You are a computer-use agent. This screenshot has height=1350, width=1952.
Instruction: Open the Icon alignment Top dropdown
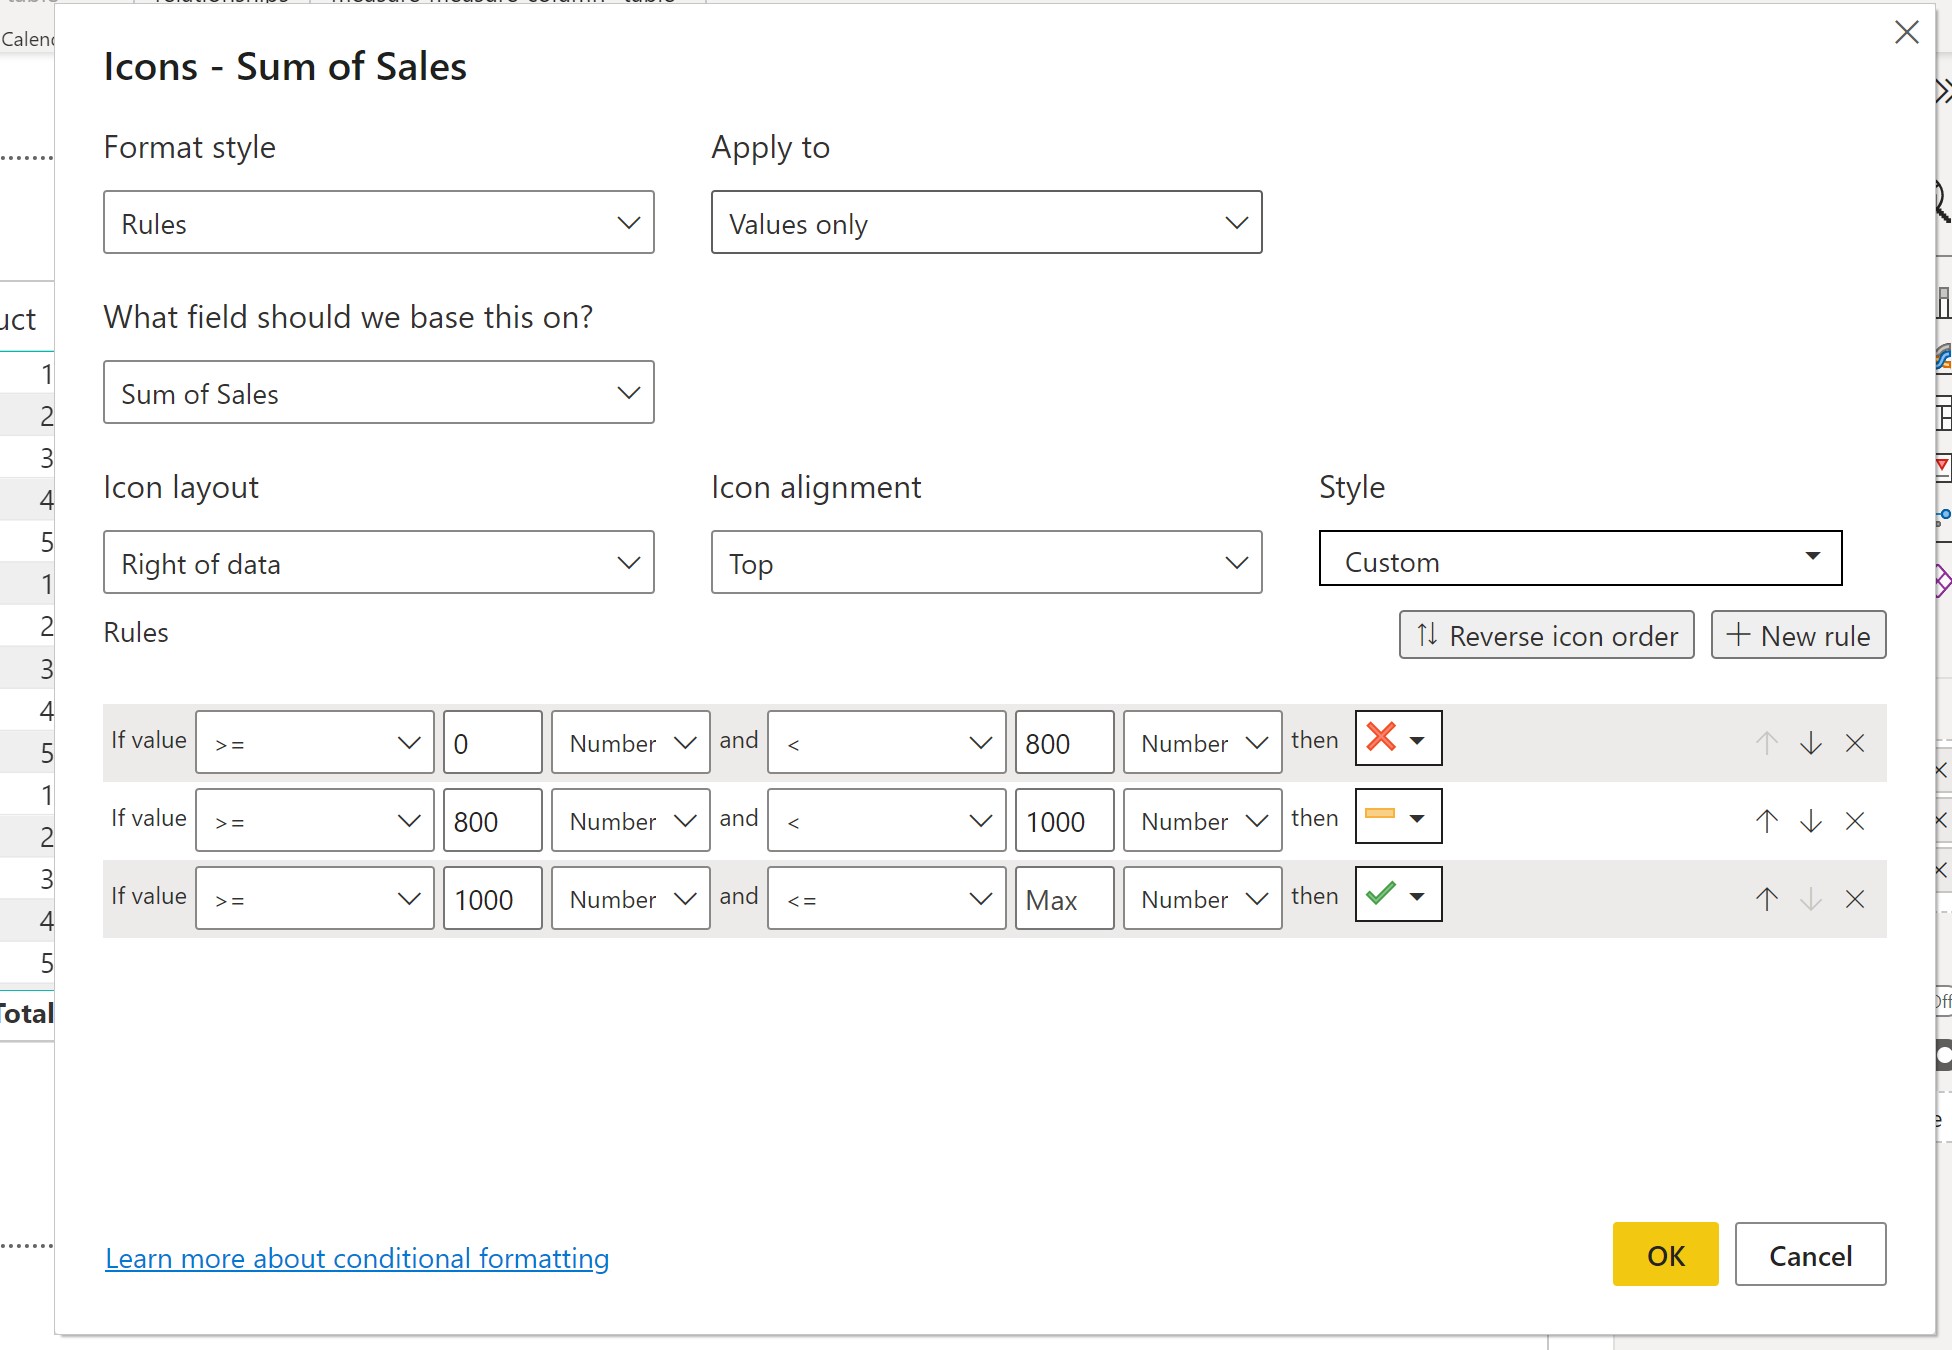pyautogui.click(x=986, y=562)
